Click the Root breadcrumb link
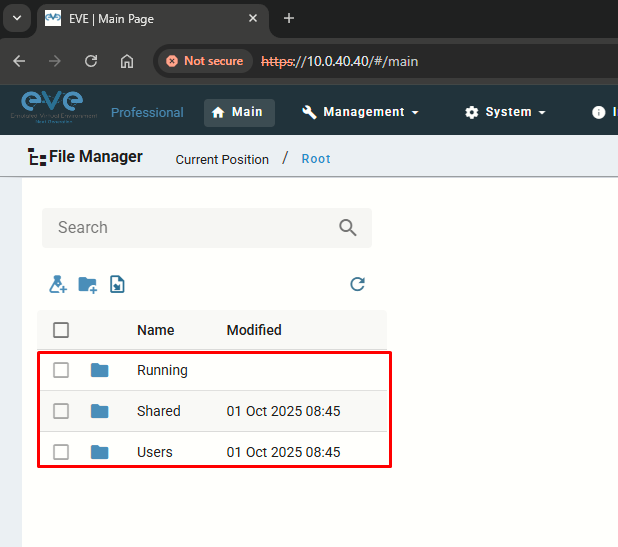618x547 pixels. [316, 159]
